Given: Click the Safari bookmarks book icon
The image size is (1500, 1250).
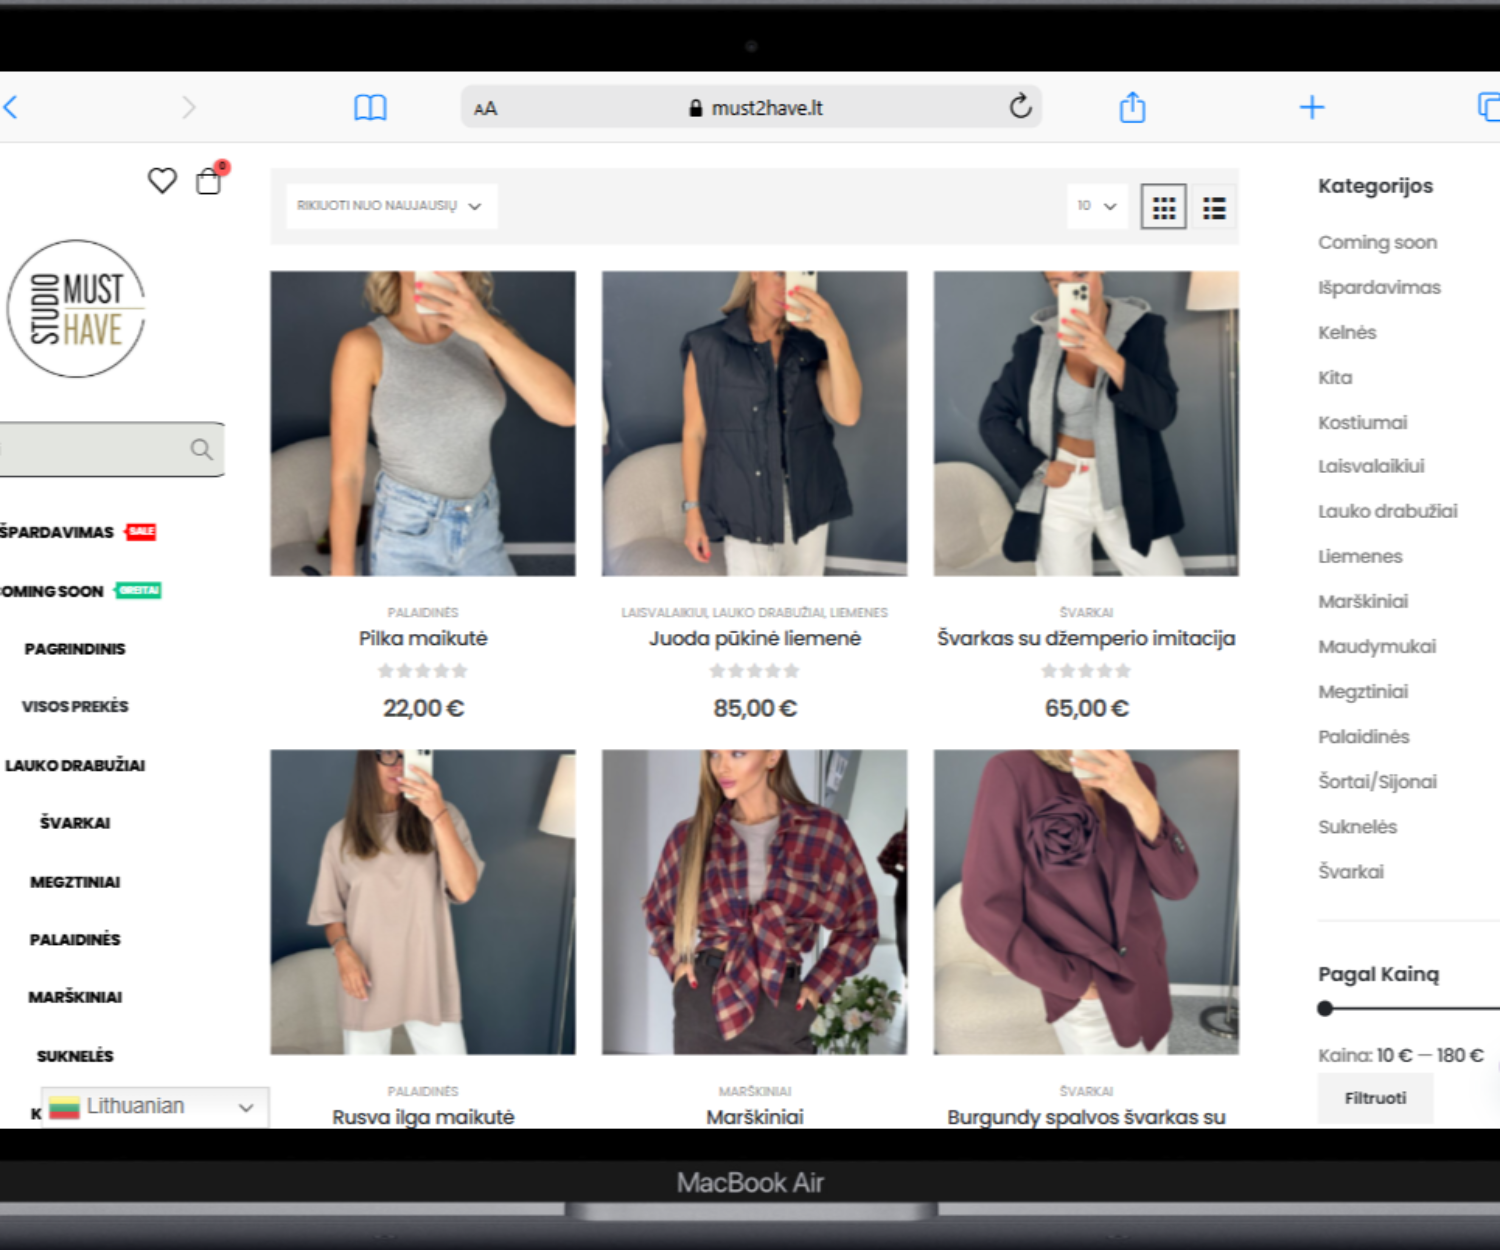Looking at the screenshot, I should (x=370, y=108).
